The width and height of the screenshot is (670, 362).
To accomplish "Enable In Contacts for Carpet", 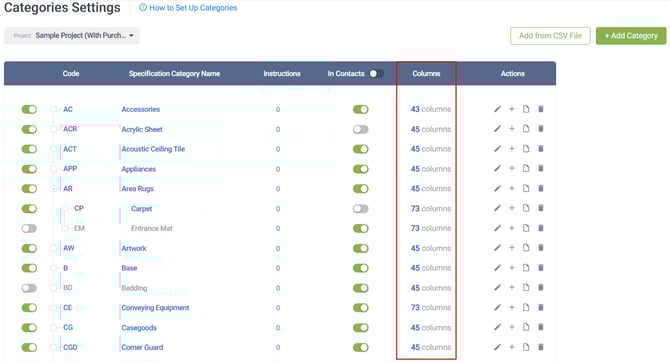I will click(x=361, y=209).
